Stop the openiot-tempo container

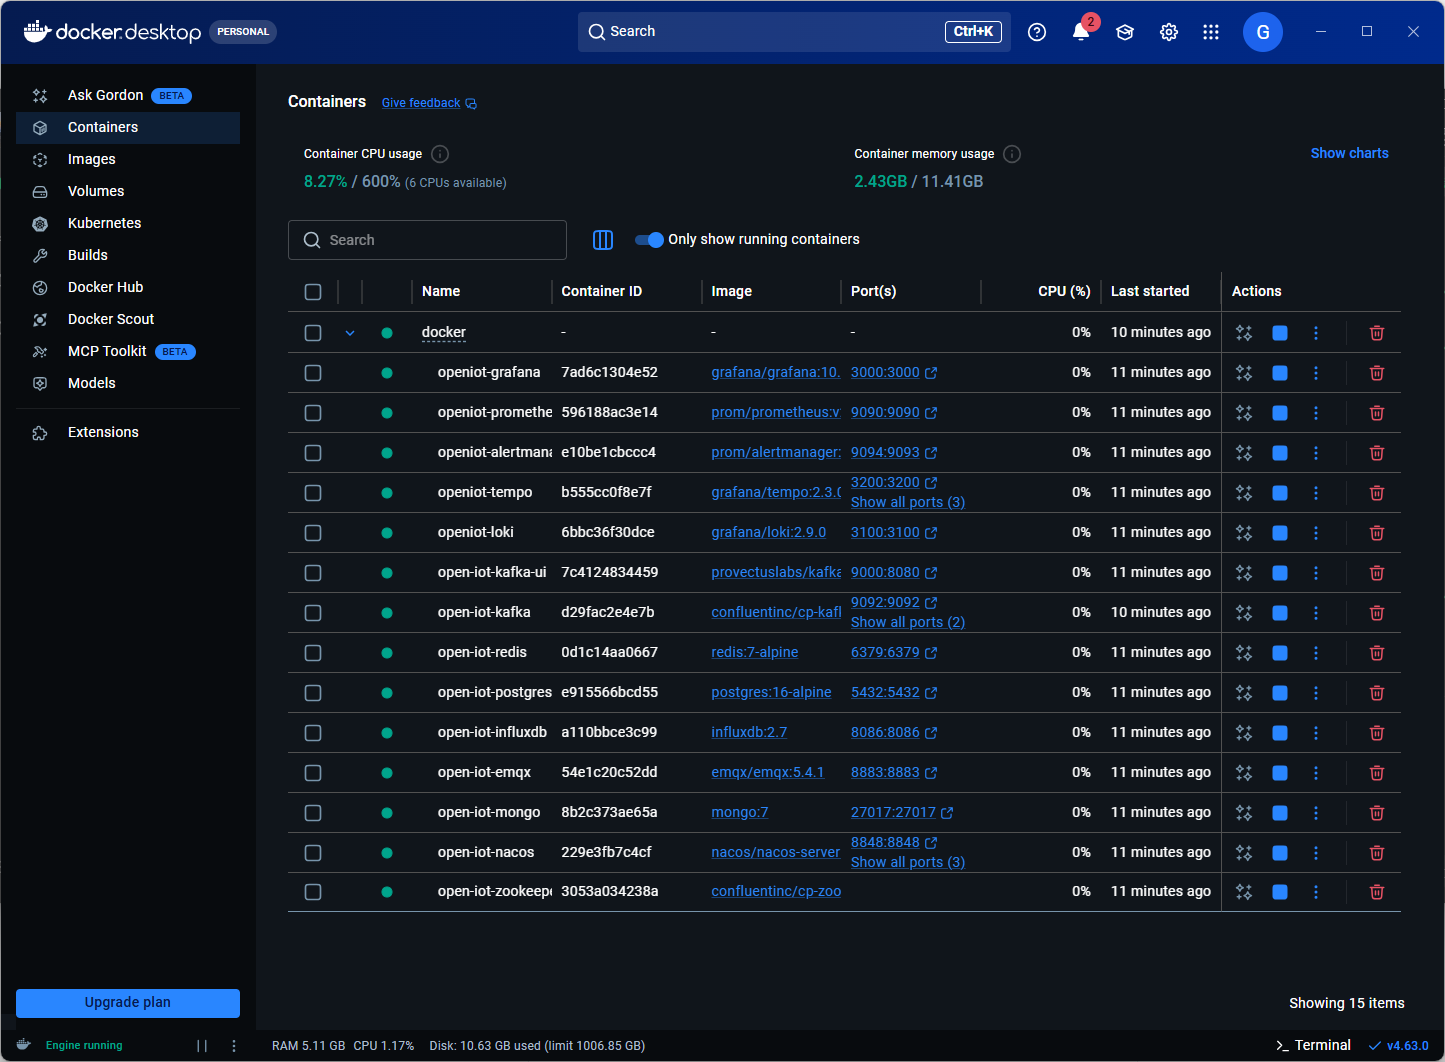point(1280,493)
